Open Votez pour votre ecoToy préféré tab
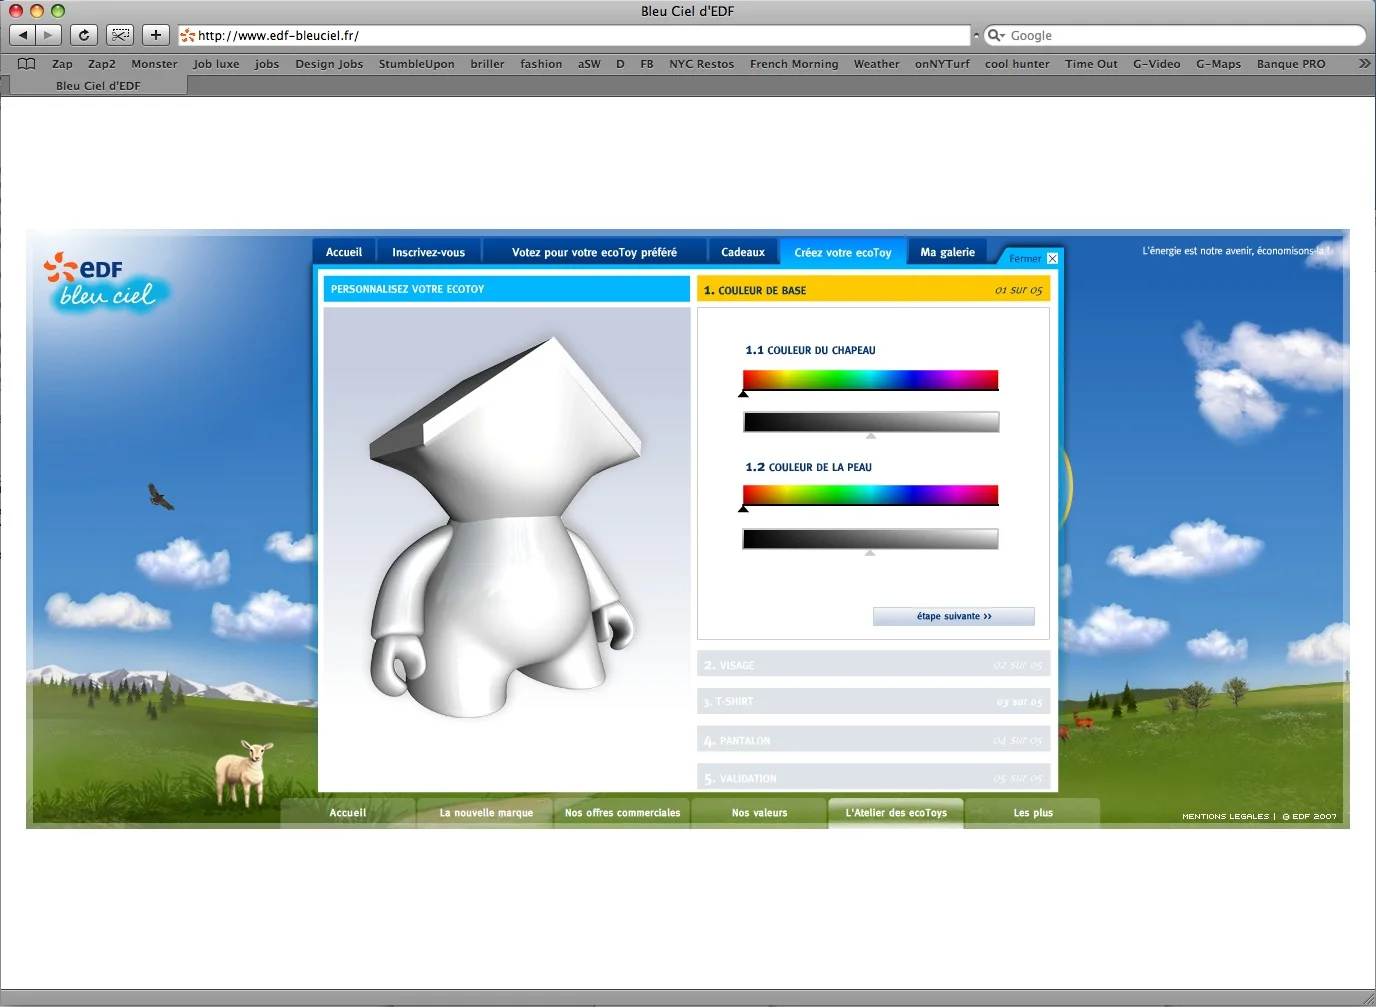 [594, 252]
